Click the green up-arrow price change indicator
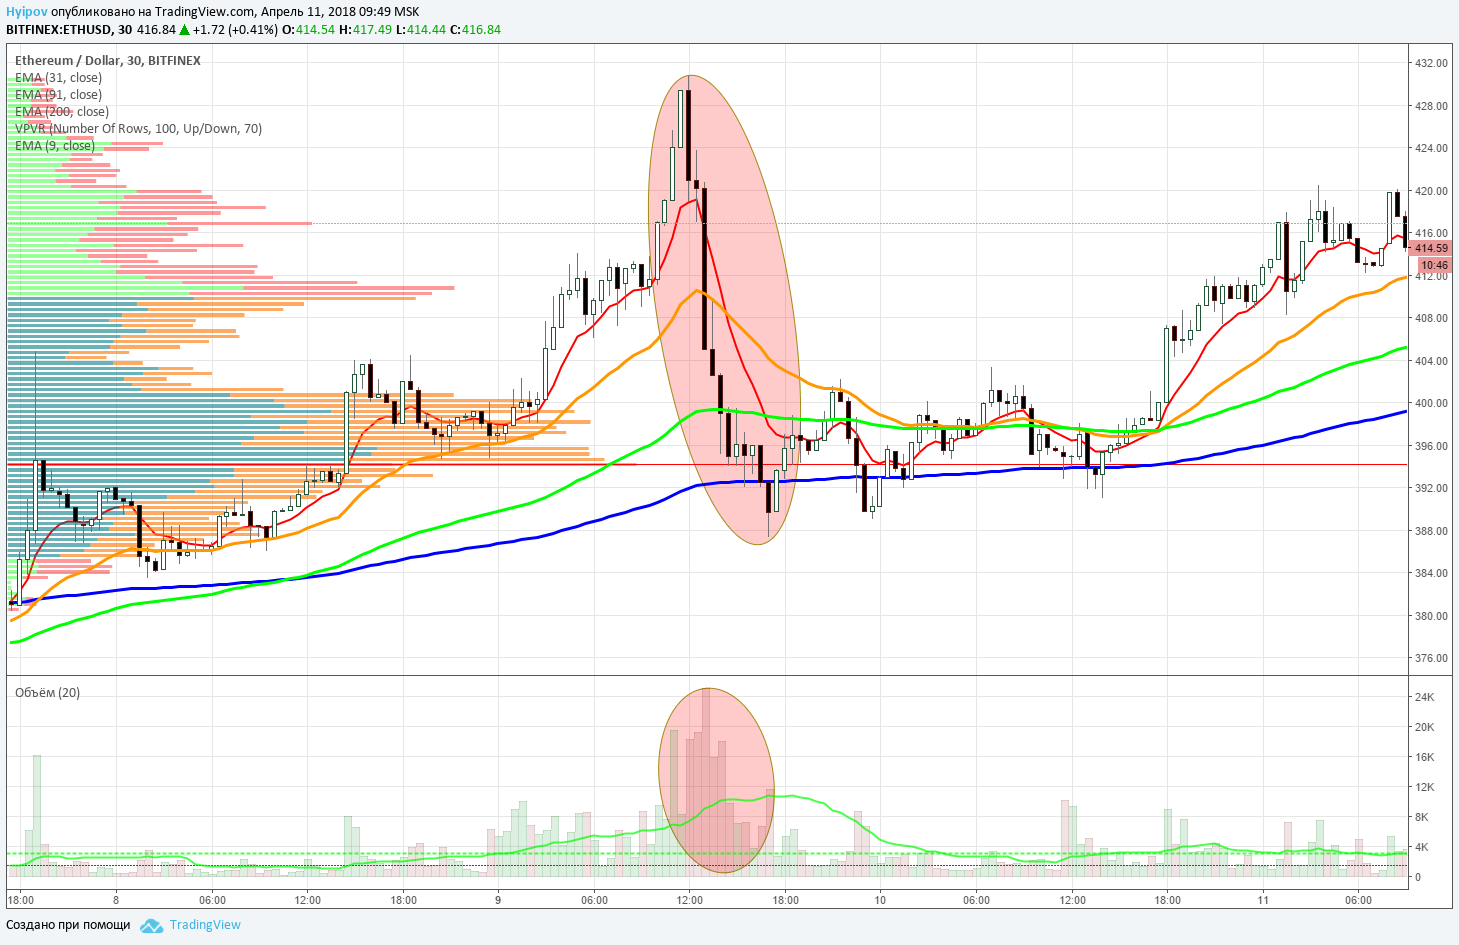Image resolution: width=1459 pixels, height=945 pixels. click(x=185, y=30)
